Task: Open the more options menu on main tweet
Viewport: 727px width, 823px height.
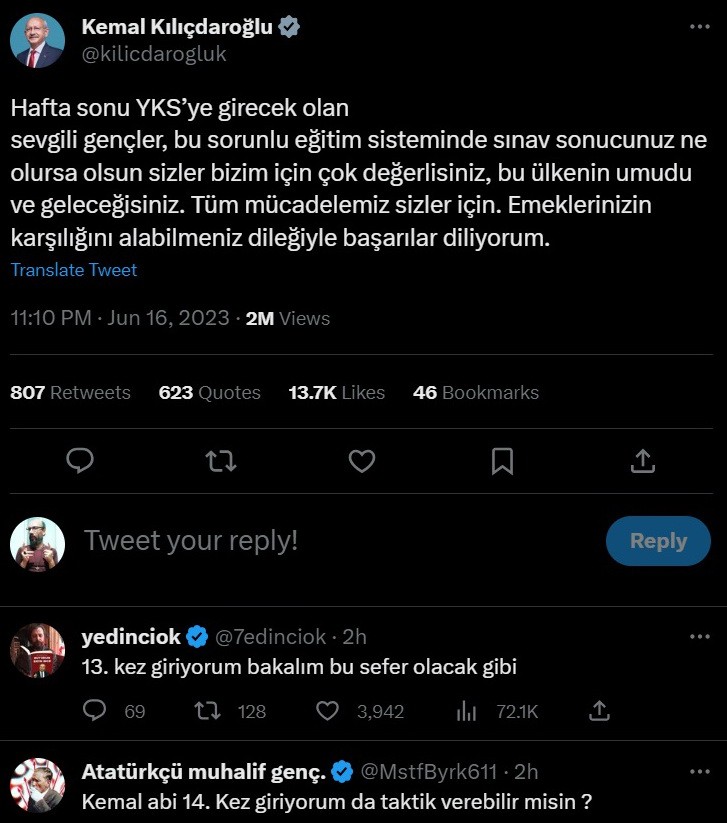Action: (700, 27)
